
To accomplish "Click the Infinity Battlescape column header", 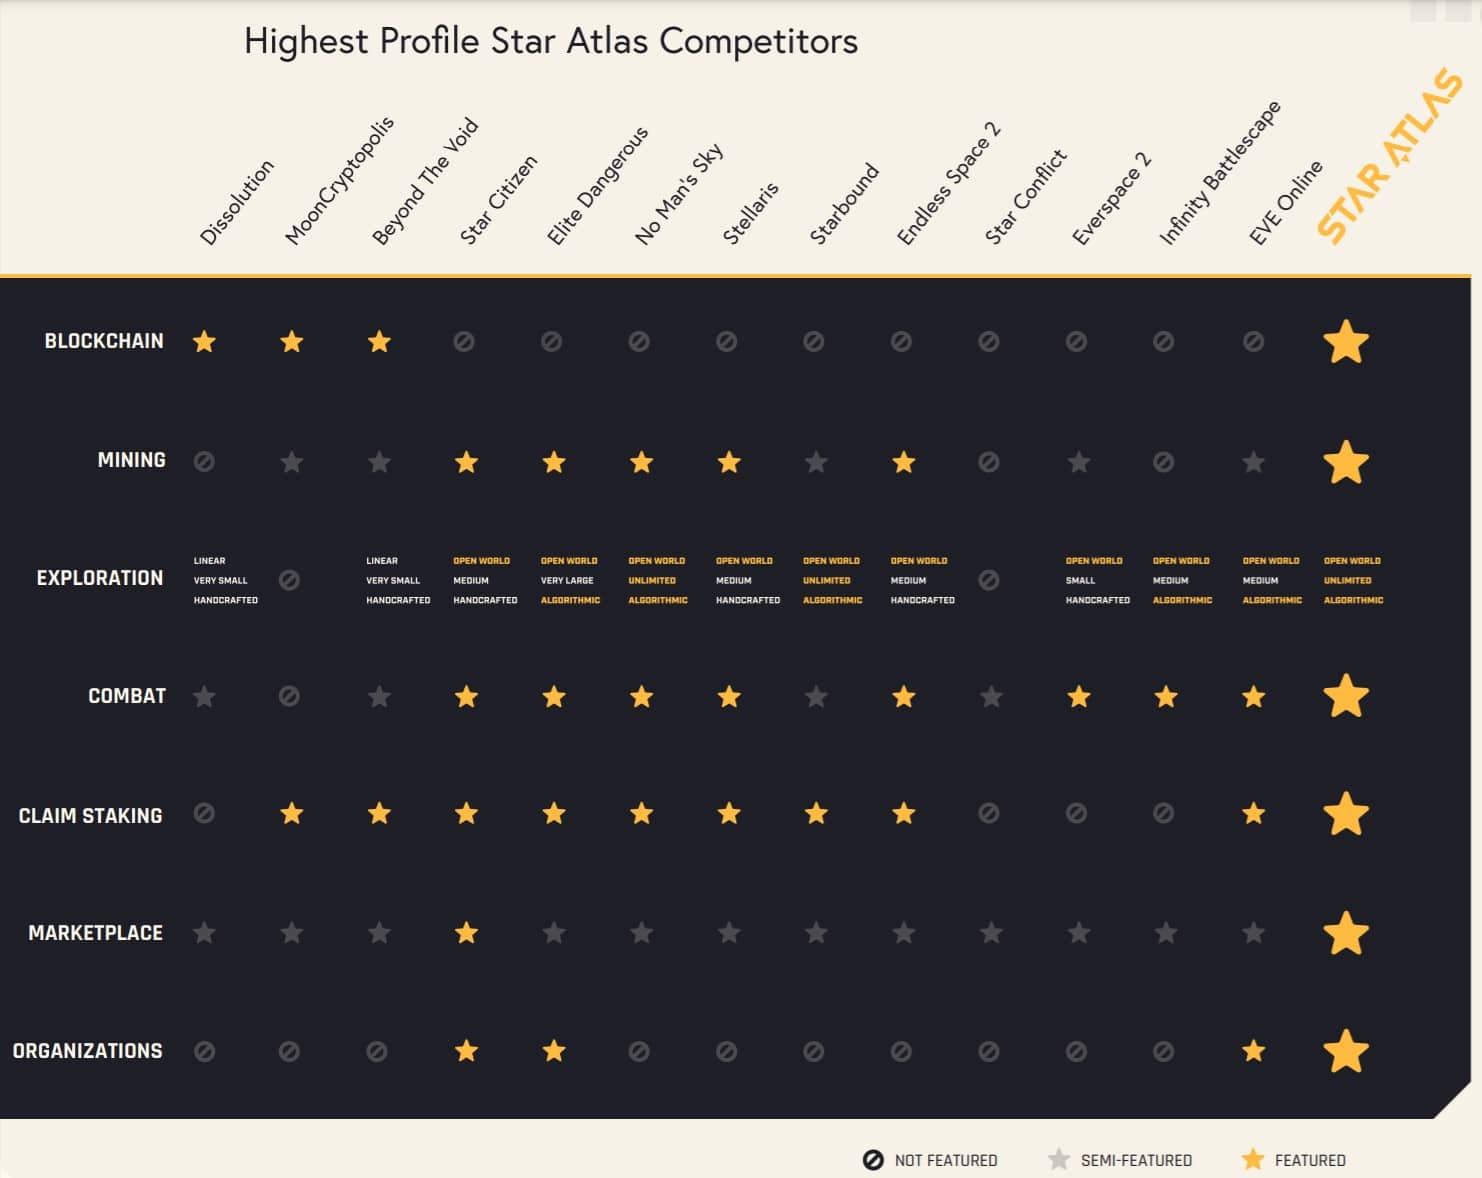I will (1219, 173).
